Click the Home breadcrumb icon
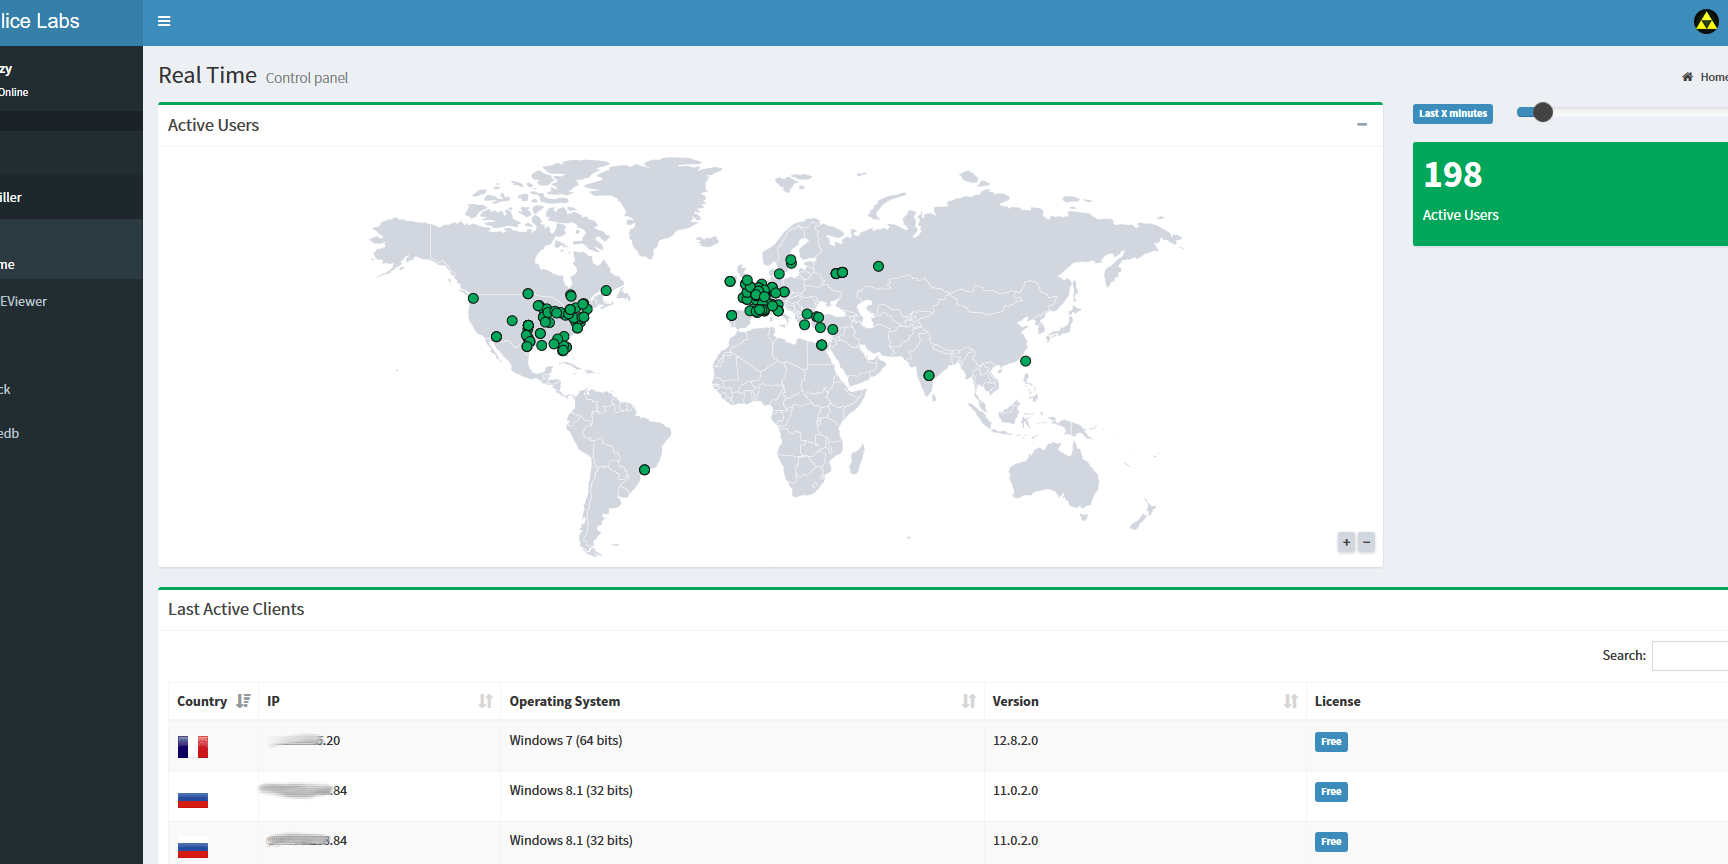The width and height of the screenshot is (1728, 864). (x=1688, y=77)
